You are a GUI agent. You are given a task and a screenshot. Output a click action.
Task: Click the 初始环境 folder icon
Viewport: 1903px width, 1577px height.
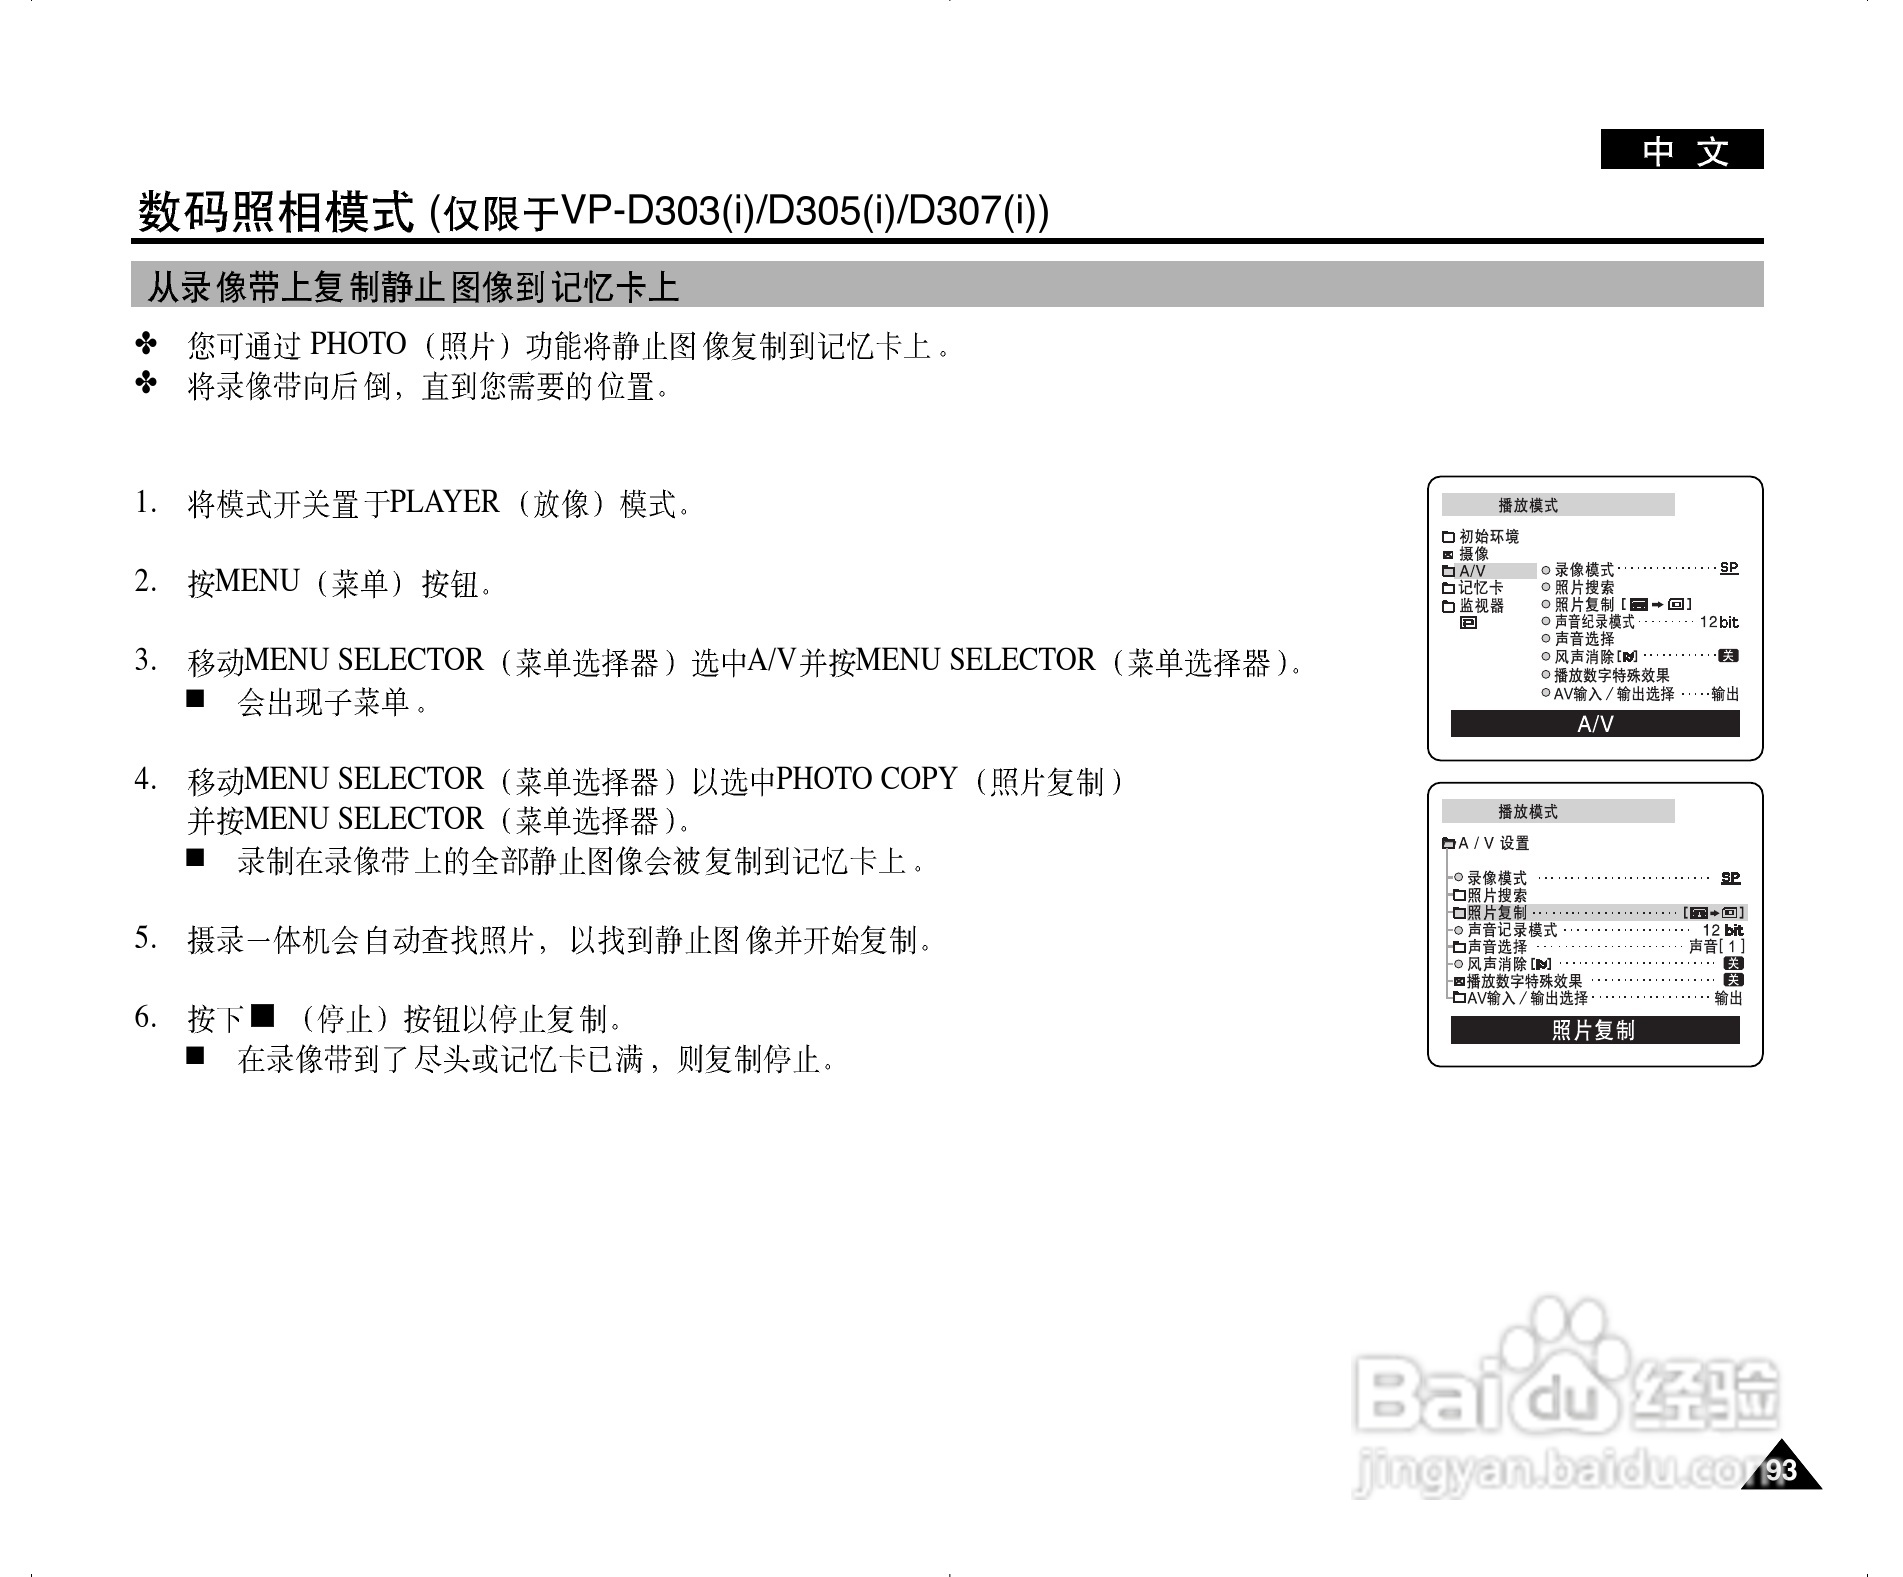pyautogui.click(x=1448, y=537)
